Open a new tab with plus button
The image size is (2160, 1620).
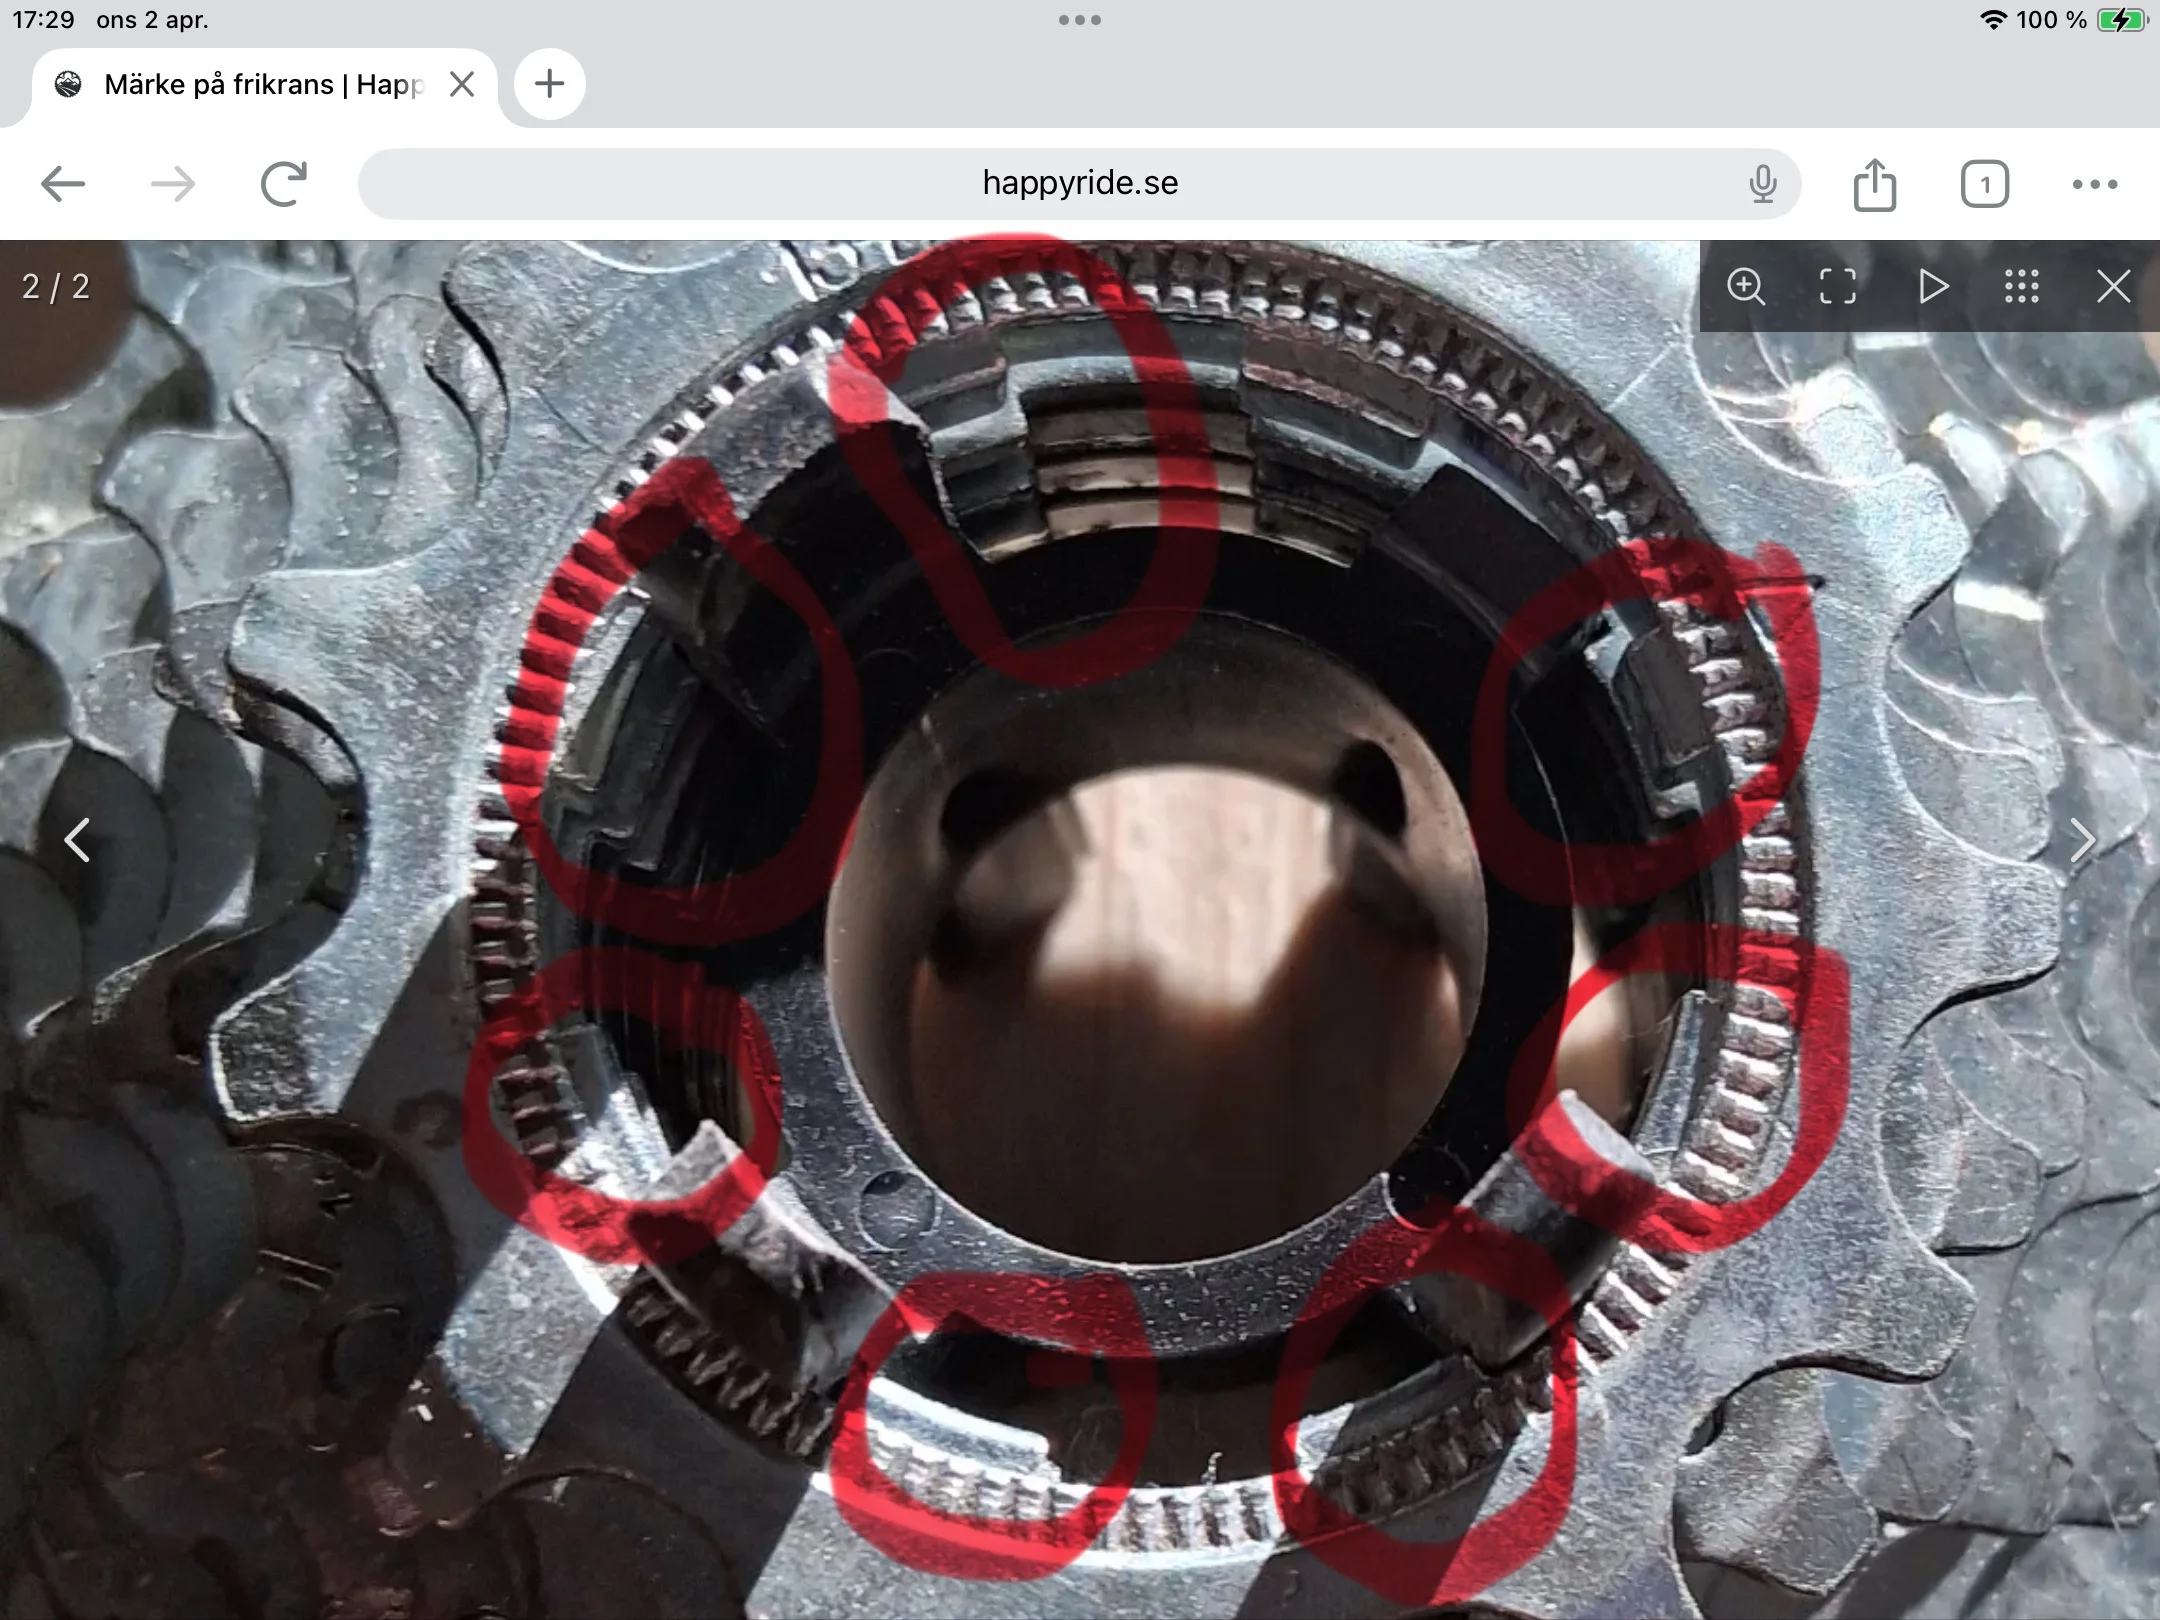549,84
